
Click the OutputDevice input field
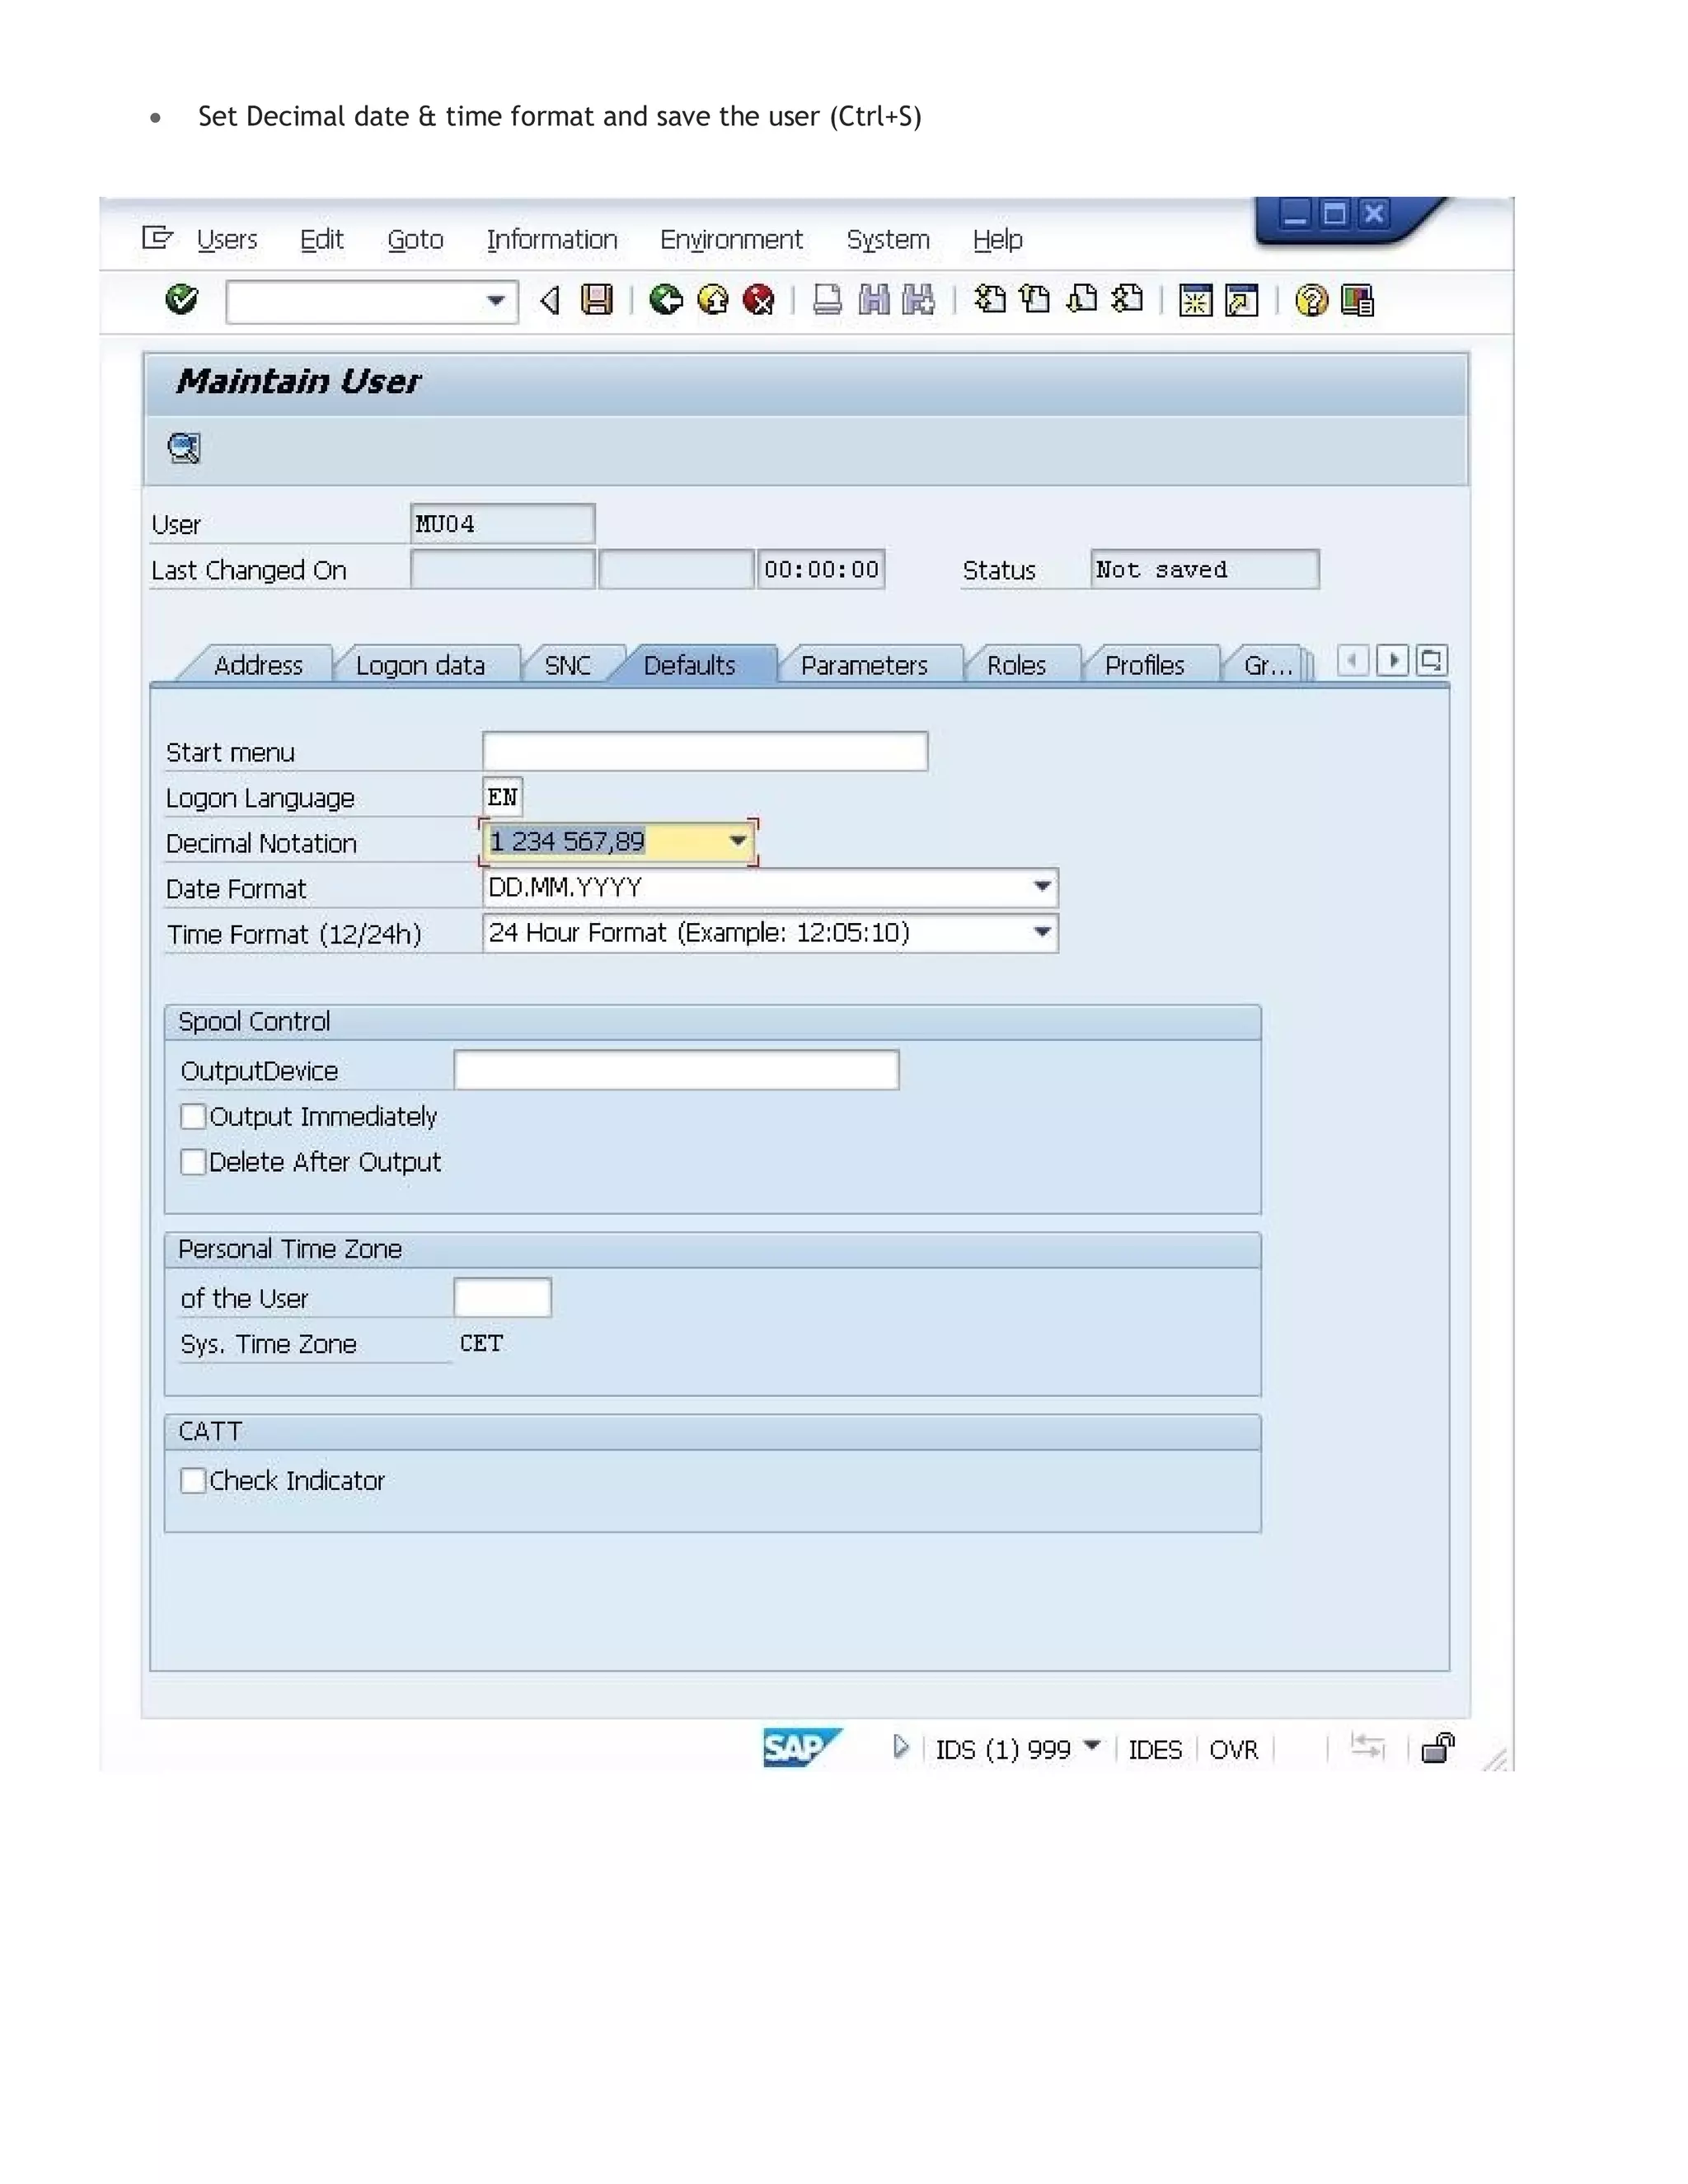click(676, 1070)
